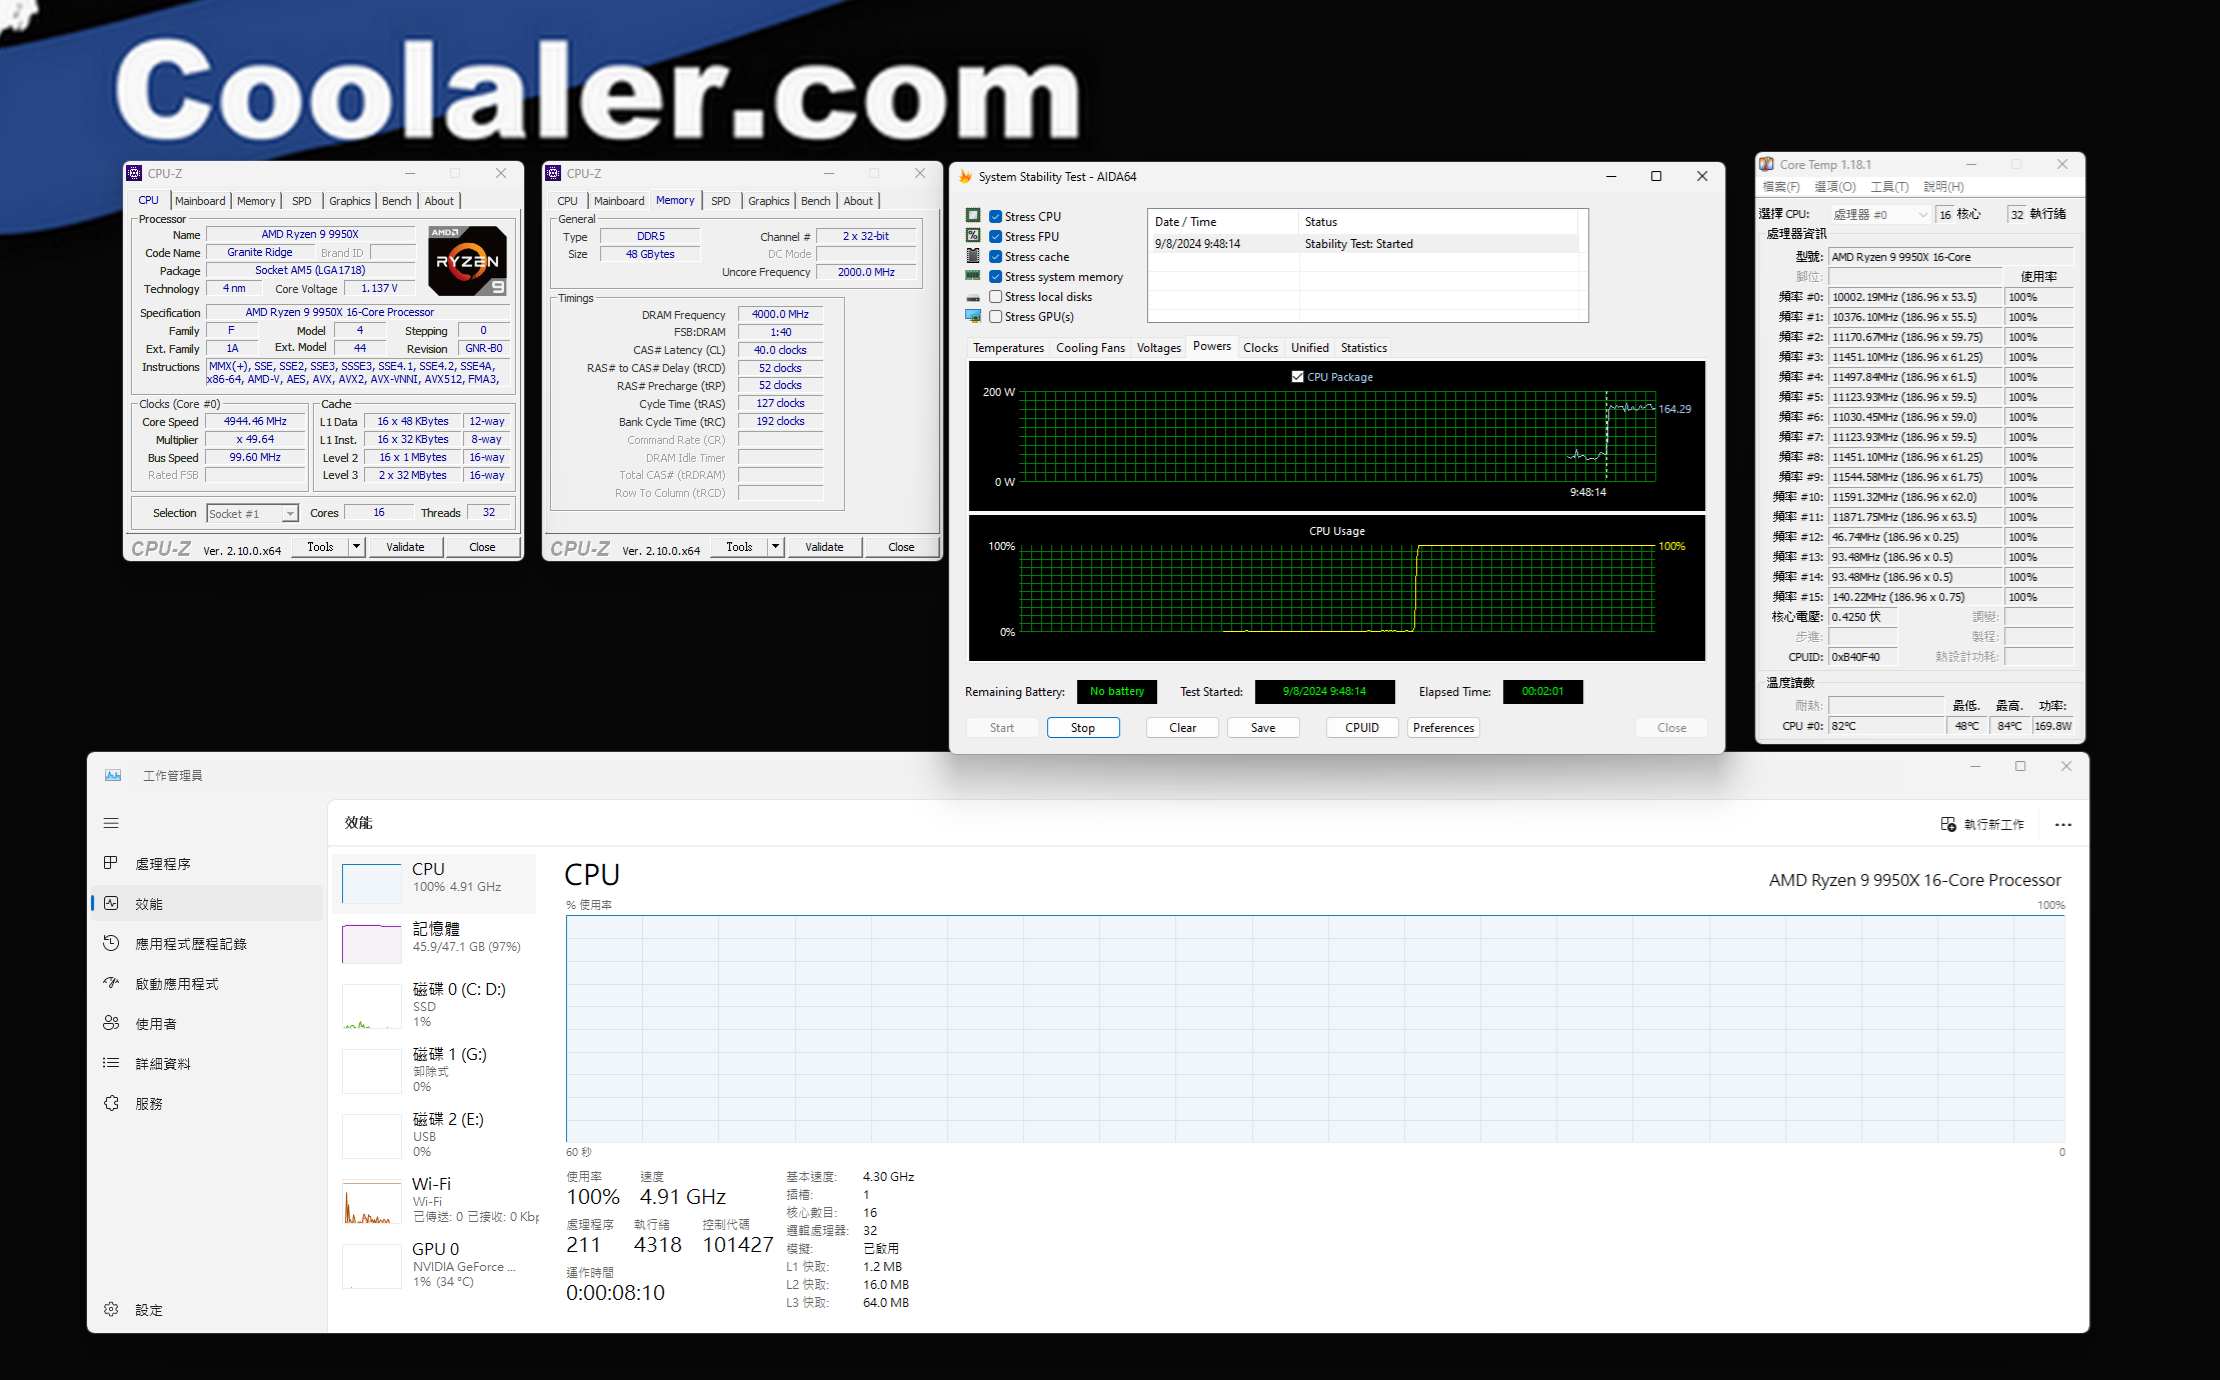Screen dimensions: 2220x1380
Task: Click the Stress GPU(s) monitor icon
Action: pyautogui.click(x=972, y=316)
